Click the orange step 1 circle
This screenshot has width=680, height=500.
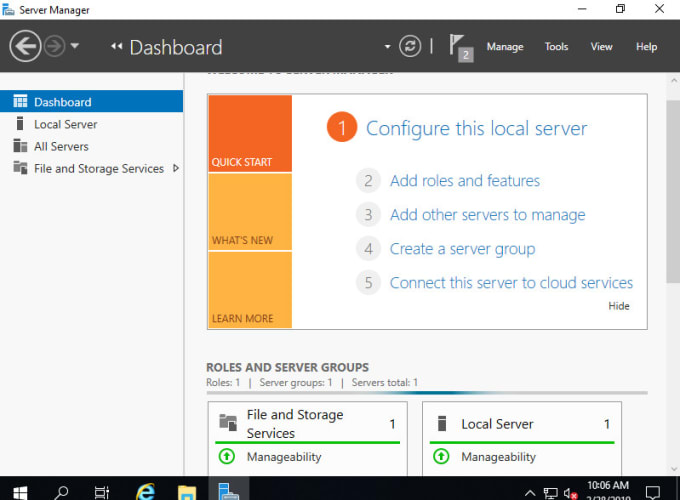tap(342, 127)
